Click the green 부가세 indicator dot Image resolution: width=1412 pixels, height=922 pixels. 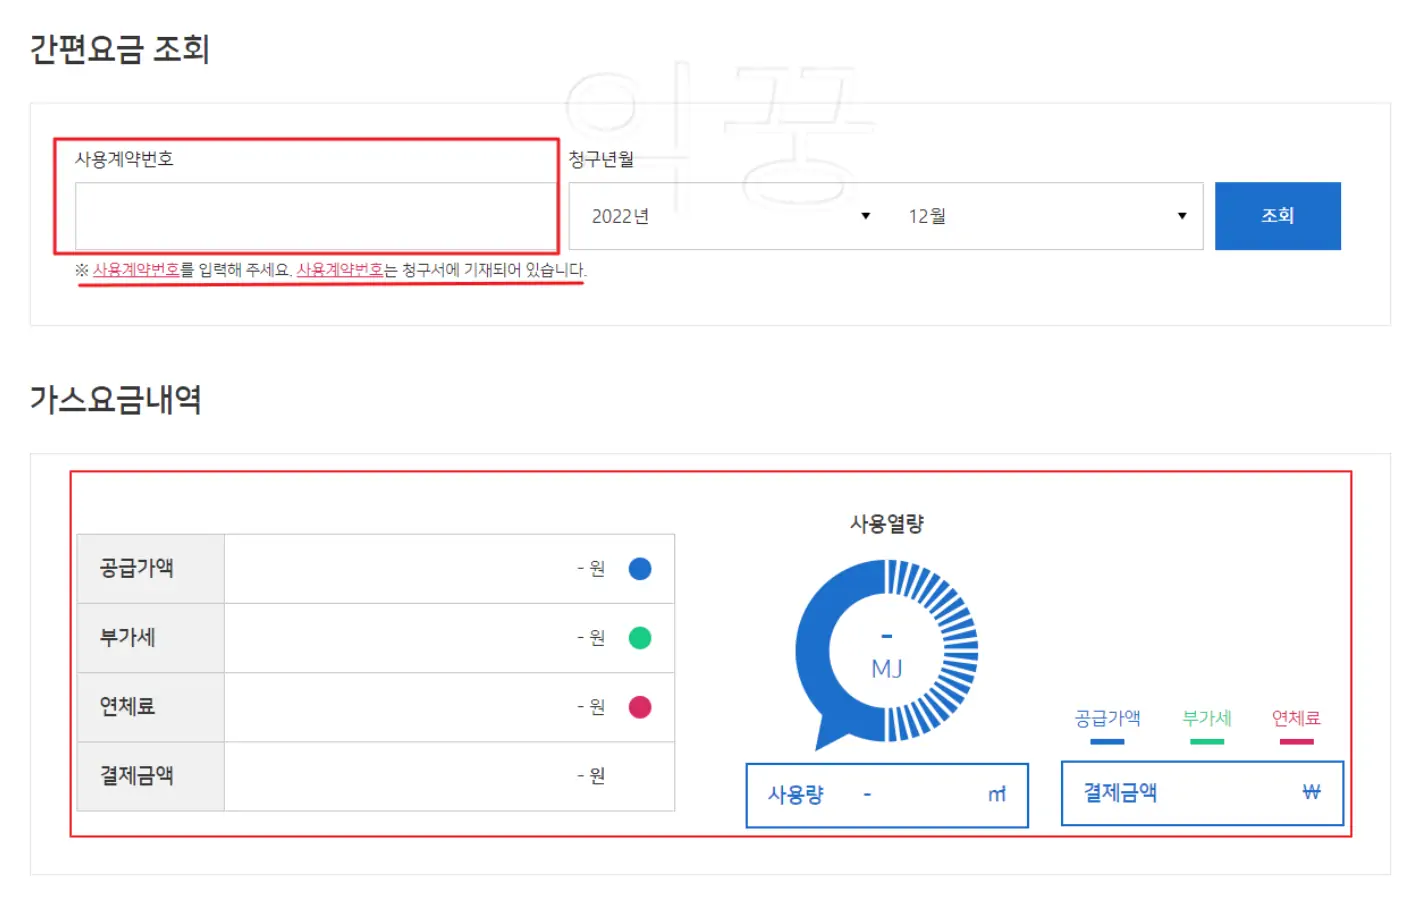[x=640, y=637]
